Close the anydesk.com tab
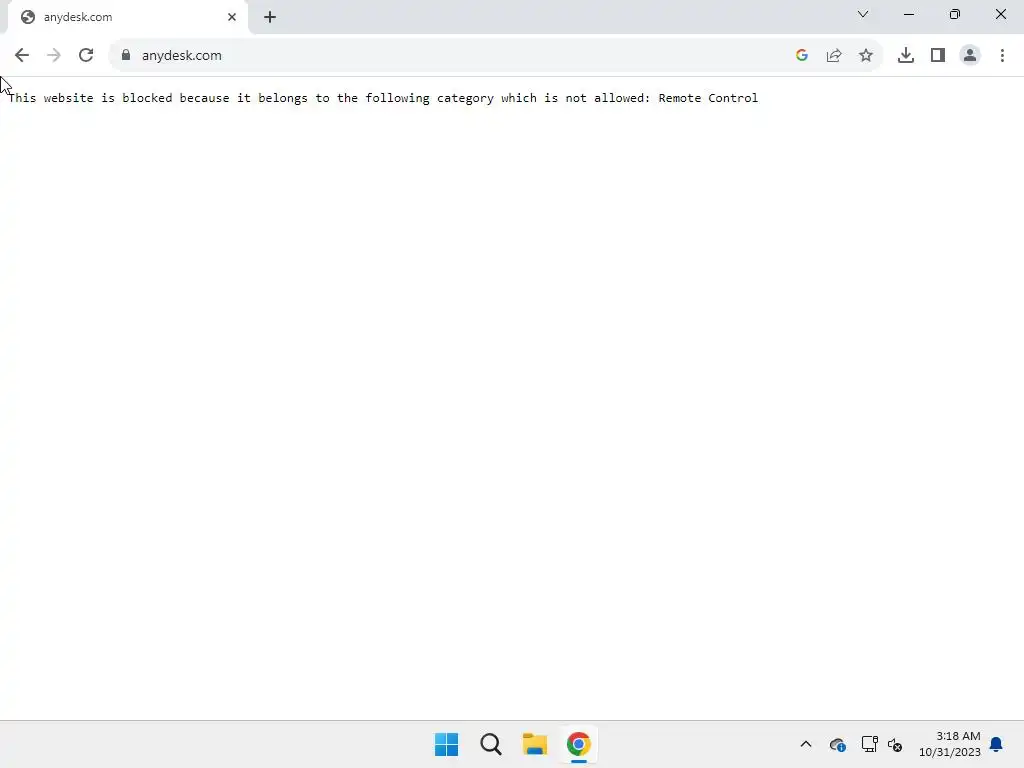 [232, 17]
